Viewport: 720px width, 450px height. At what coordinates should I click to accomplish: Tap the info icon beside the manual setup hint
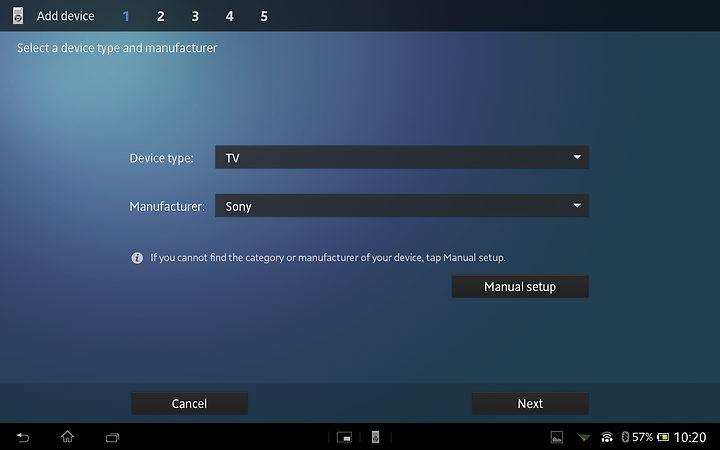tap(137, 258)
